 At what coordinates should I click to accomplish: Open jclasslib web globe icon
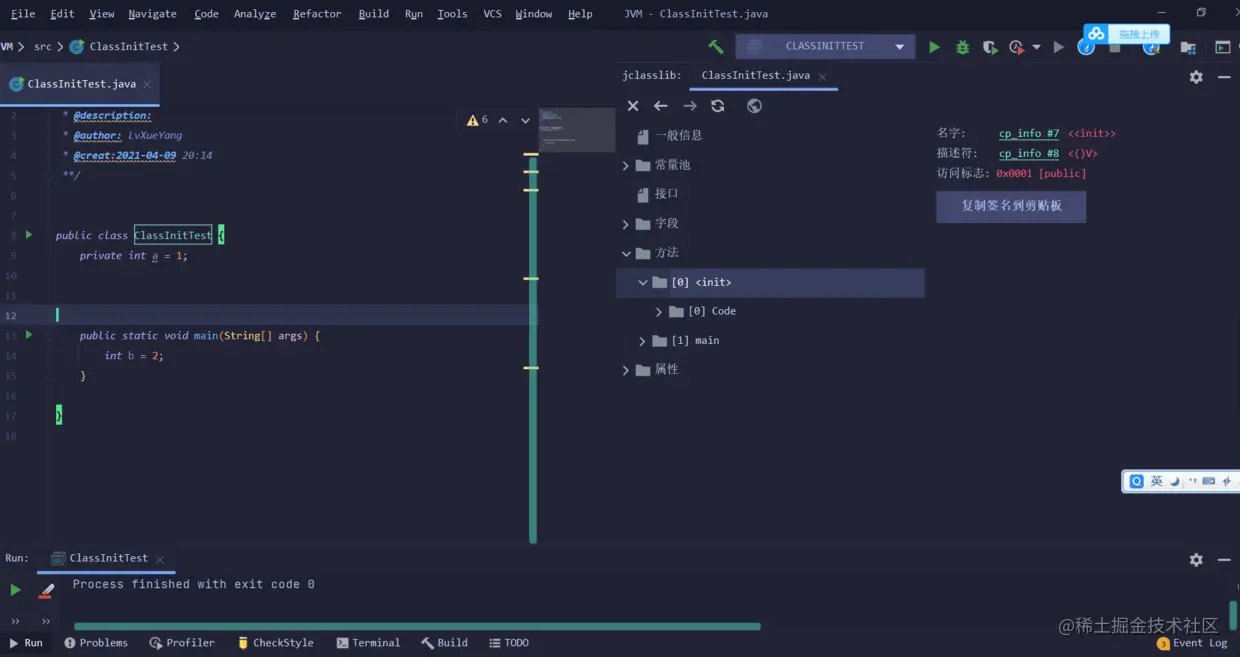tap(754, 106)
